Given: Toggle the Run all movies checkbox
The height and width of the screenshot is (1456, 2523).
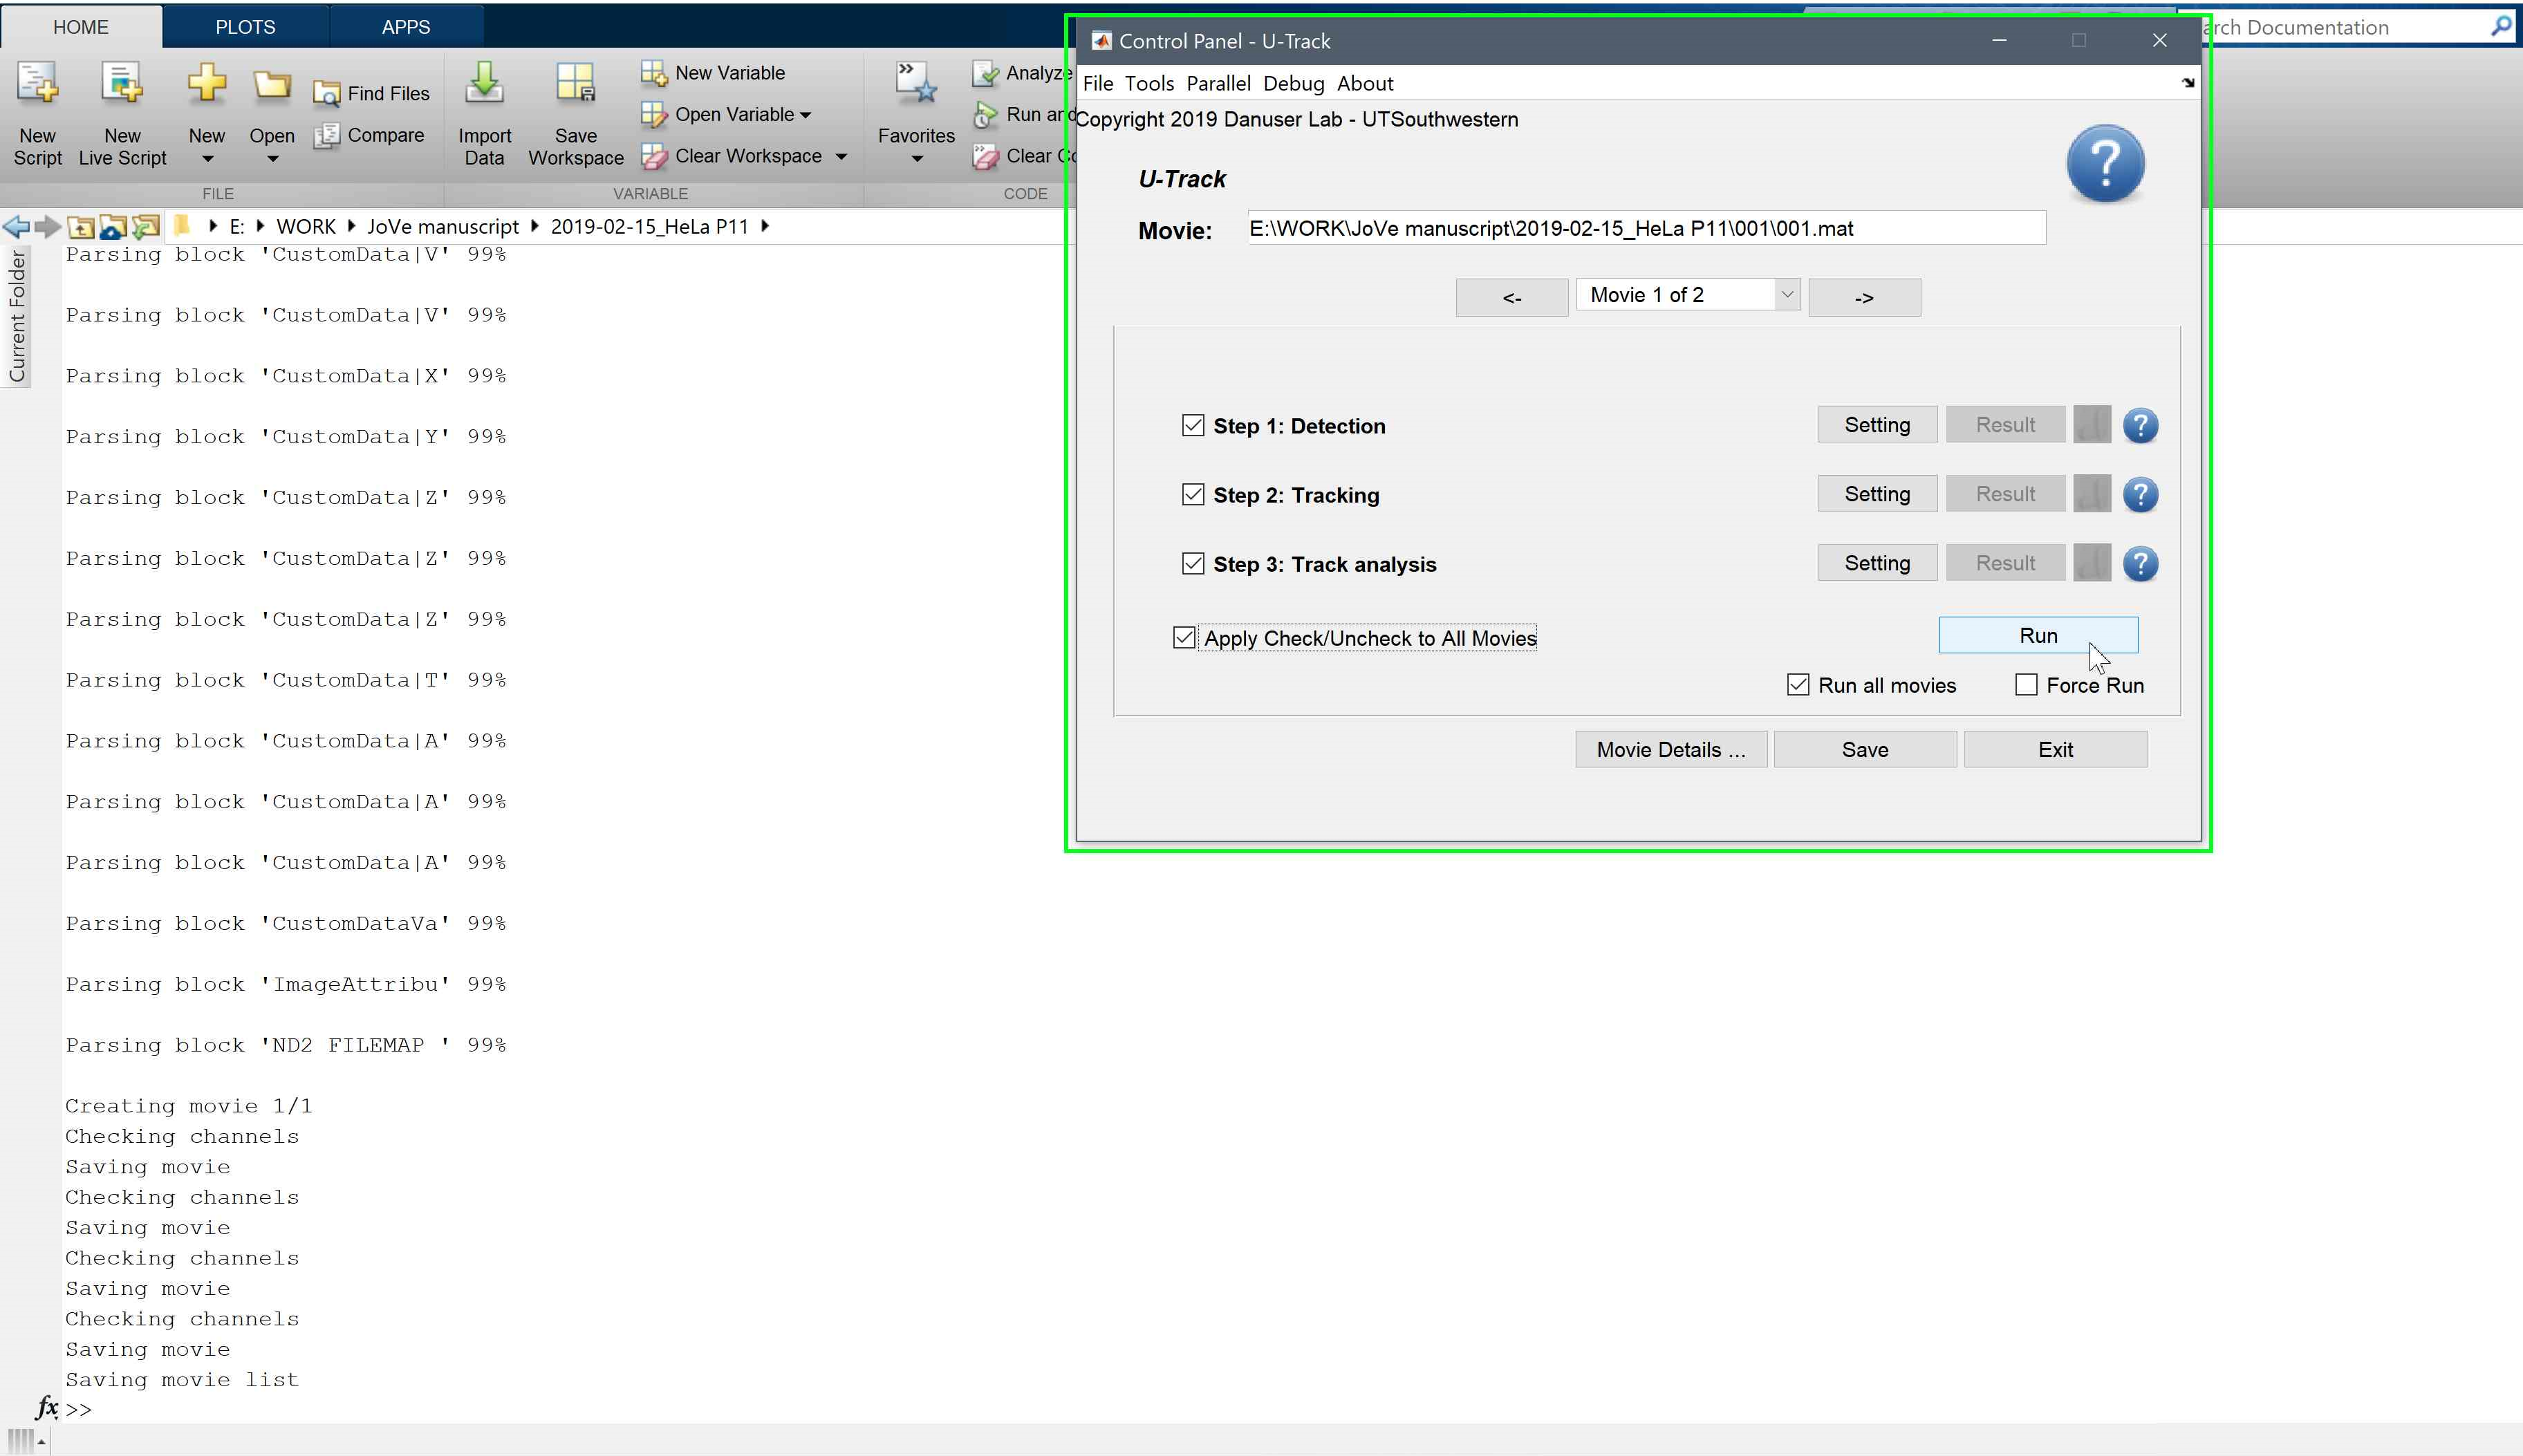Looking at the screenshot, I should click(1798, 685).
